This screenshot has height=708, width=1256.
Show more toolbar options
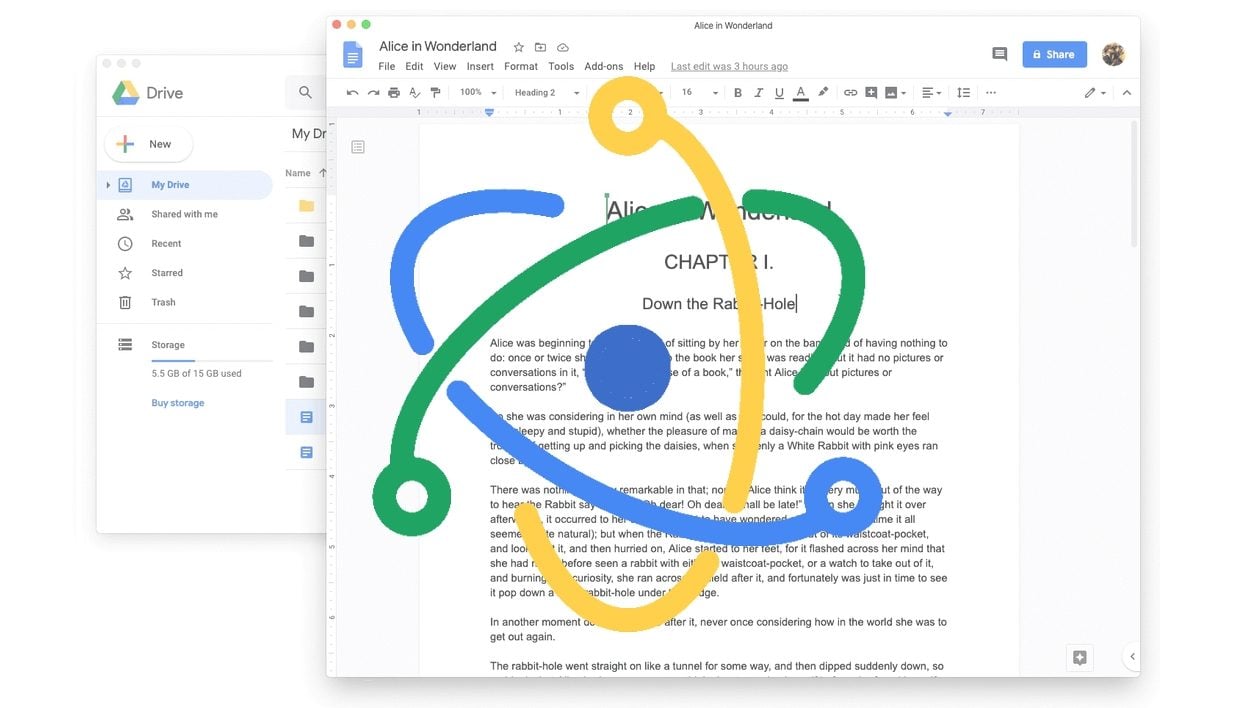click(x=991, y=93)
